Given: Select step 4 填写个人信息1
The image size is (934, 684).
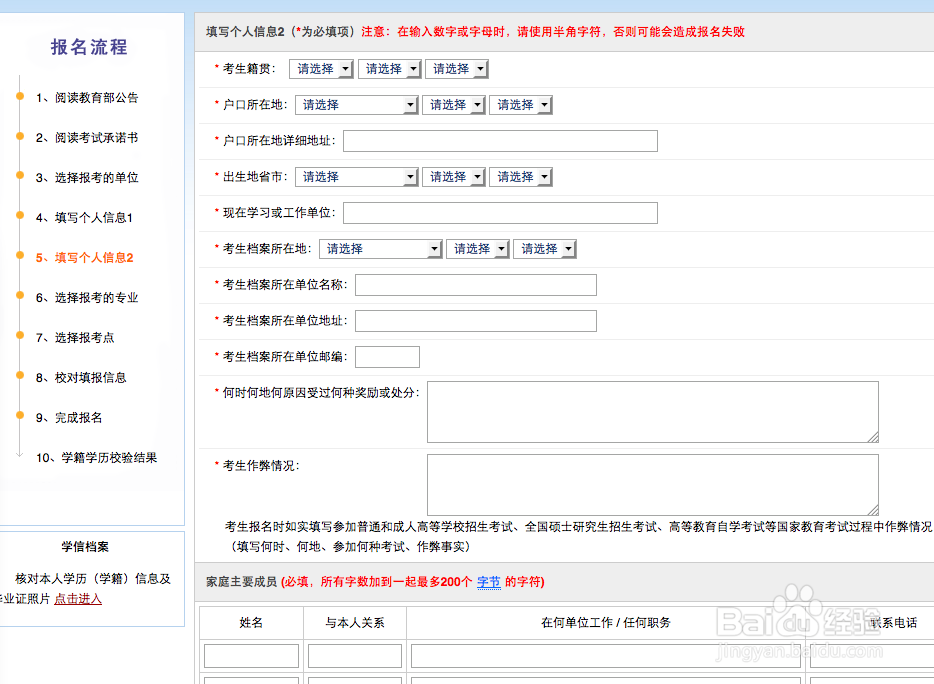Looking at the screenshot, I should (84, 217).
